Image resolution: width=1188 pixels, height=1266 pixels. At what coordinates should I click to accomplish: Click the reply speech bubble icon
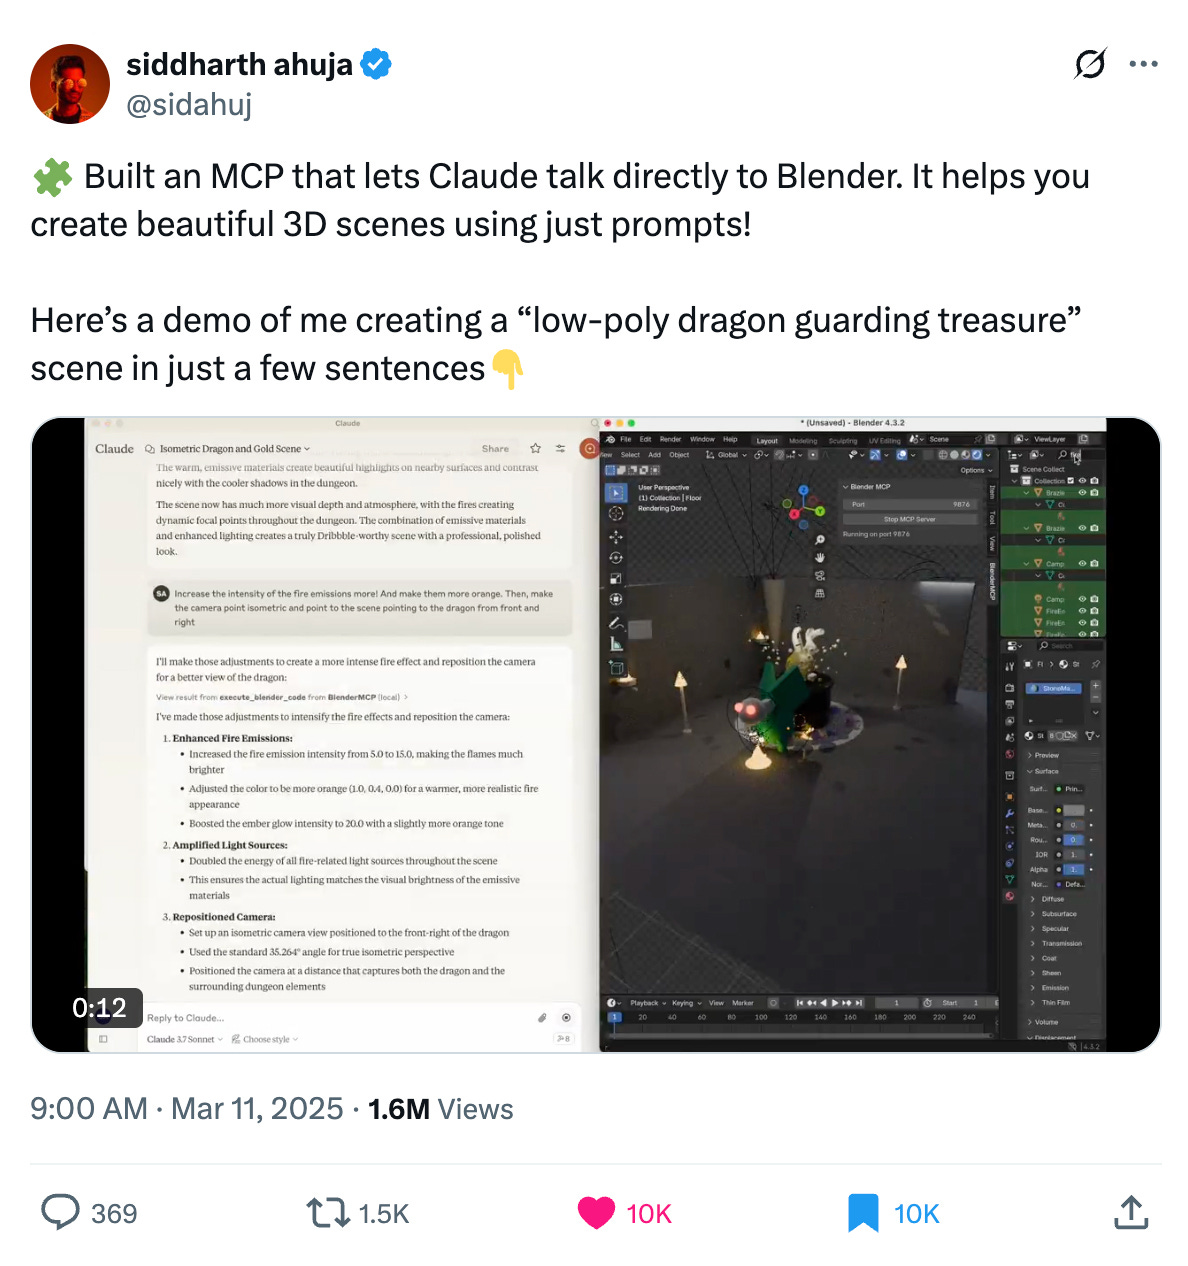coord(60,1213)
